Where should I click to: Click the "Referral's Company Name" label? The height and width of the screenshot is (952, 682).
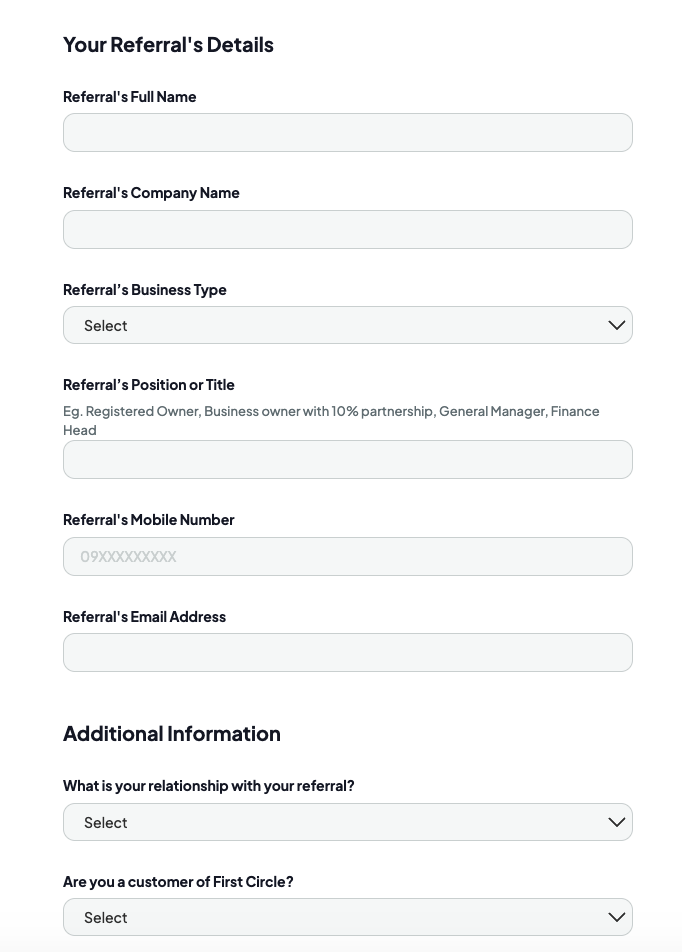(x=151, y=193)
